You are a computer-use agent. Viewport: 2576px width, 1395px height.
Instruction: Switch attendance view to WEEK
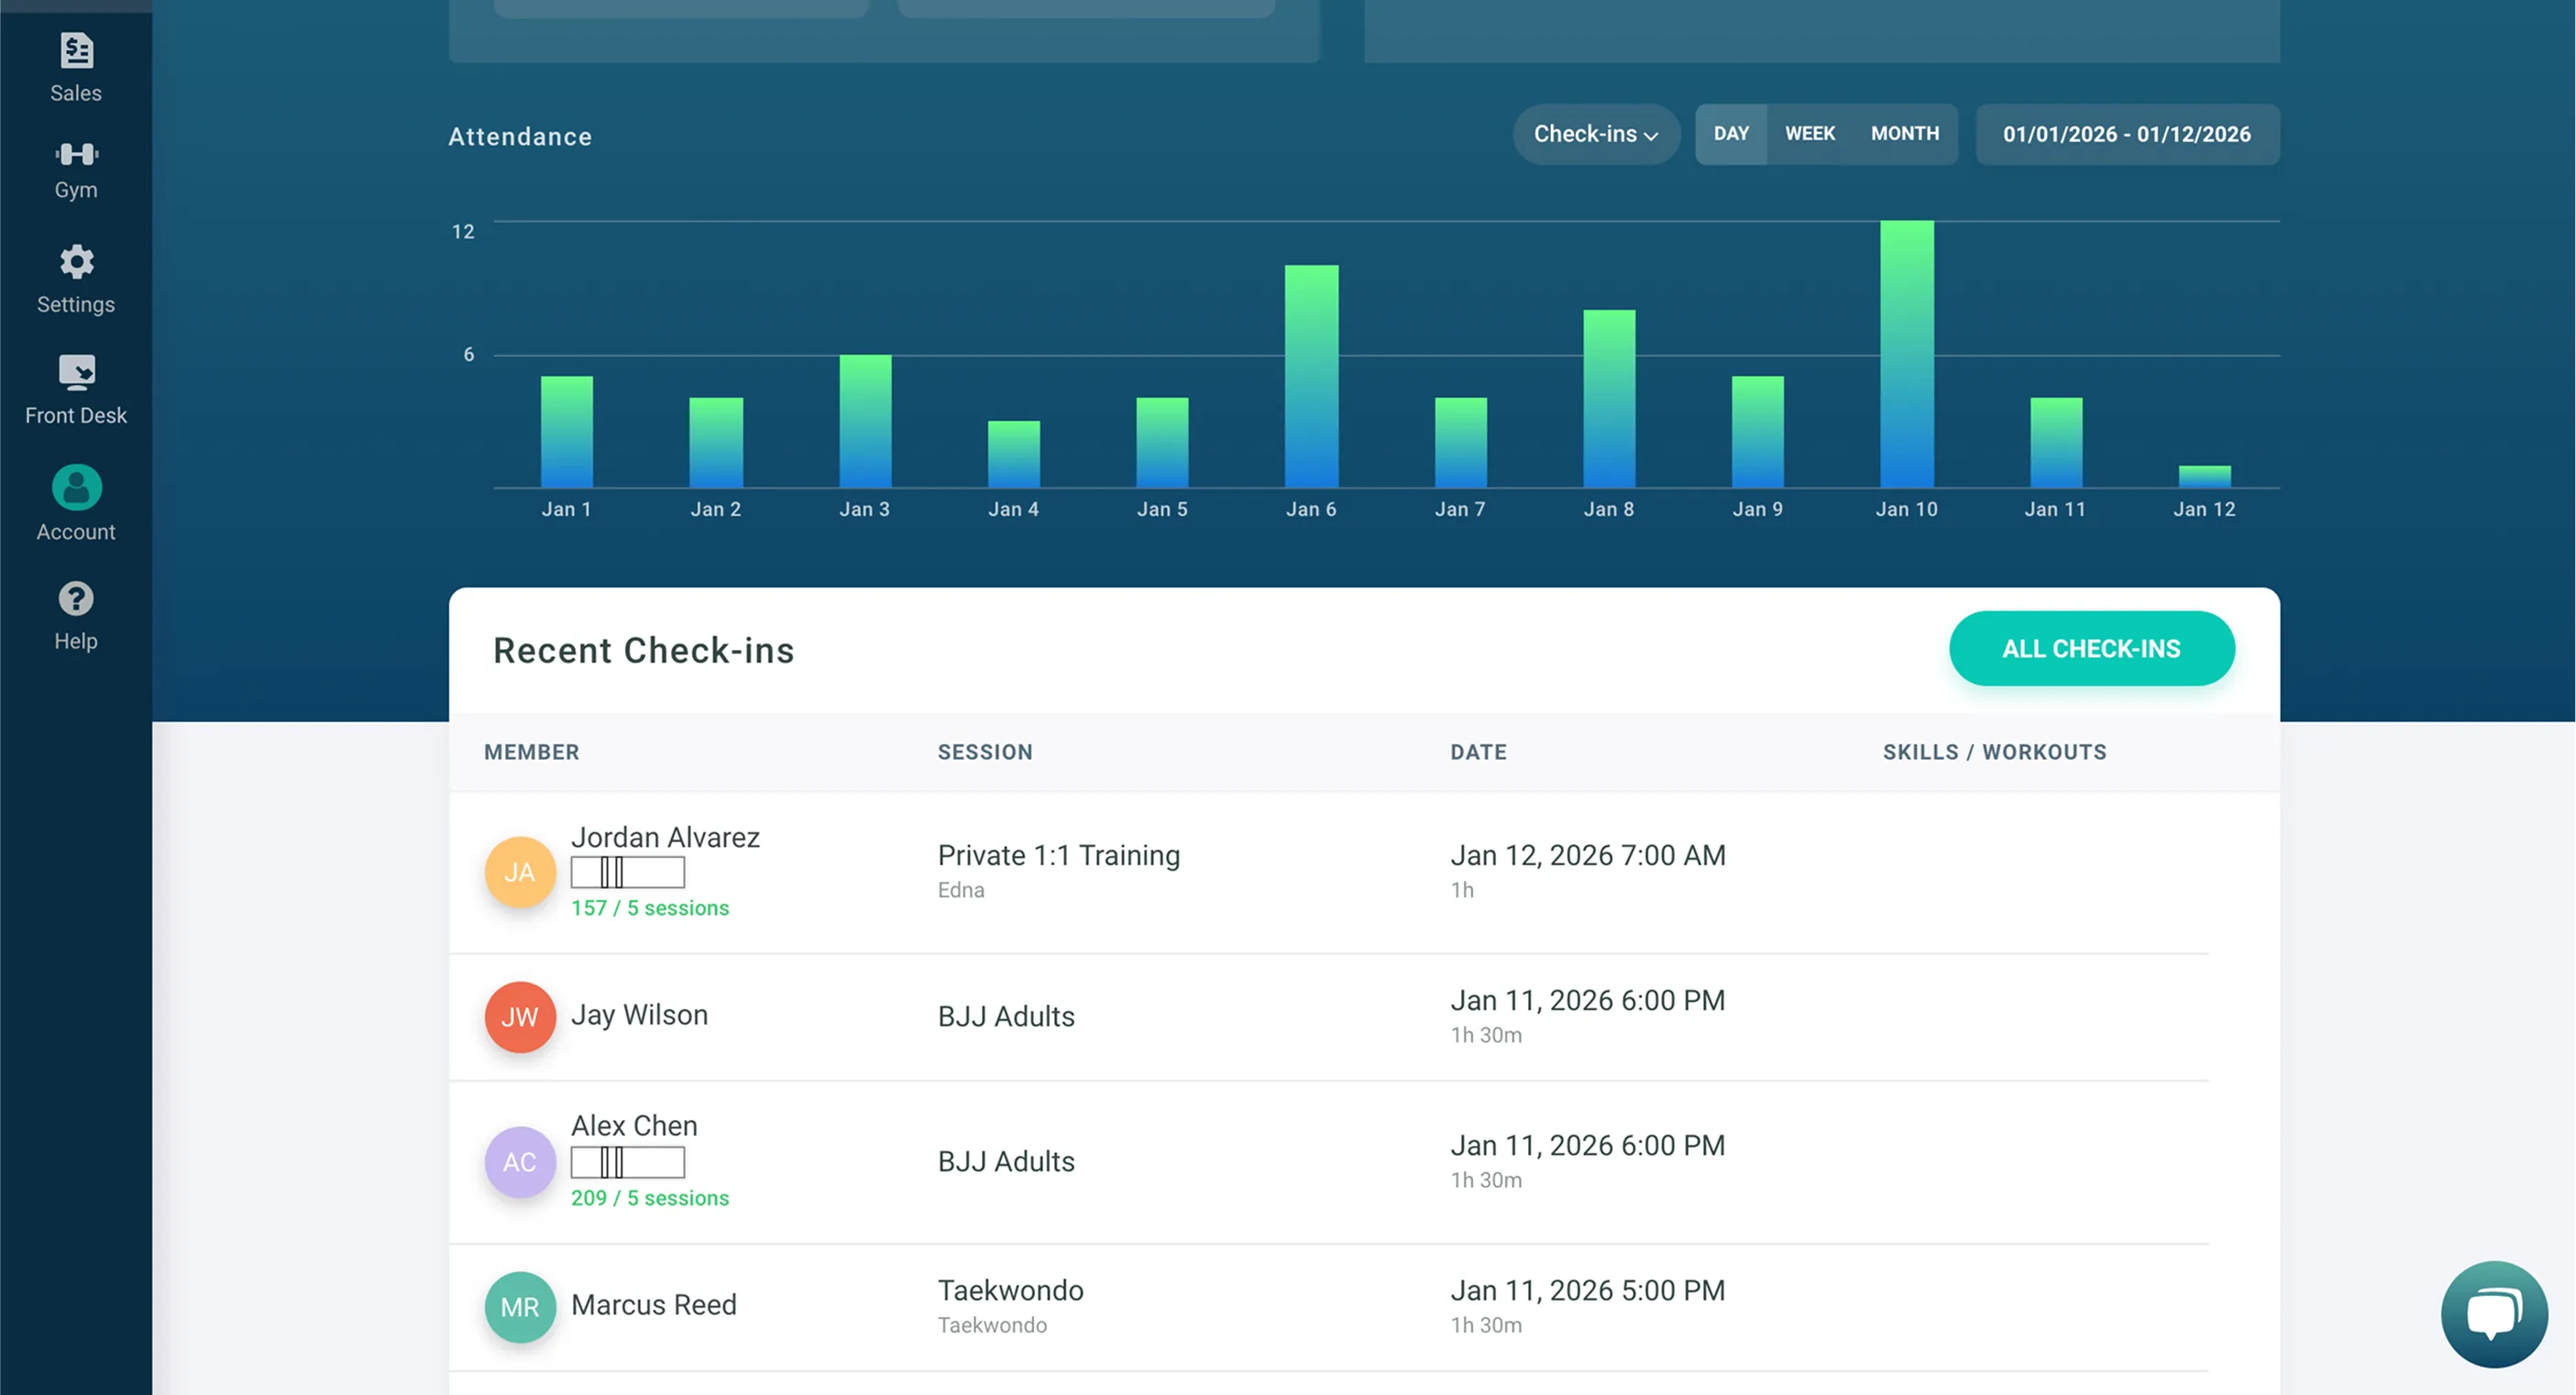click(x=1810, y=134)
